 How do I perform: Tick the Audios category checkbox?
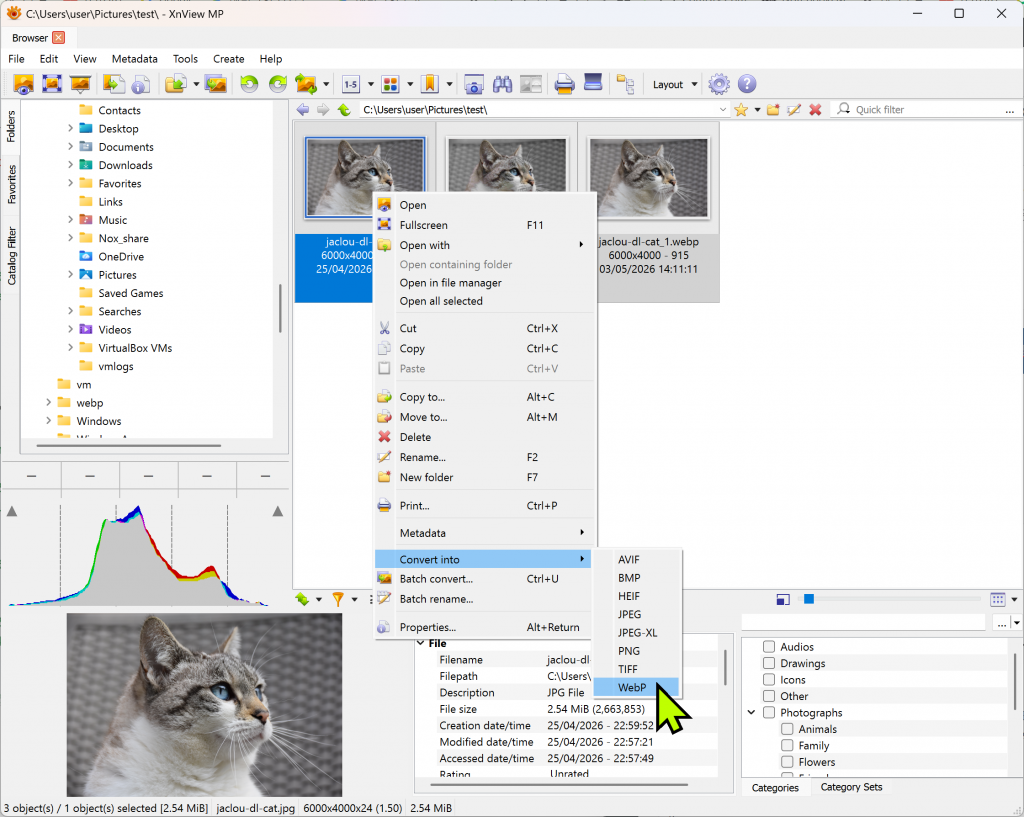tap(769, 647)
